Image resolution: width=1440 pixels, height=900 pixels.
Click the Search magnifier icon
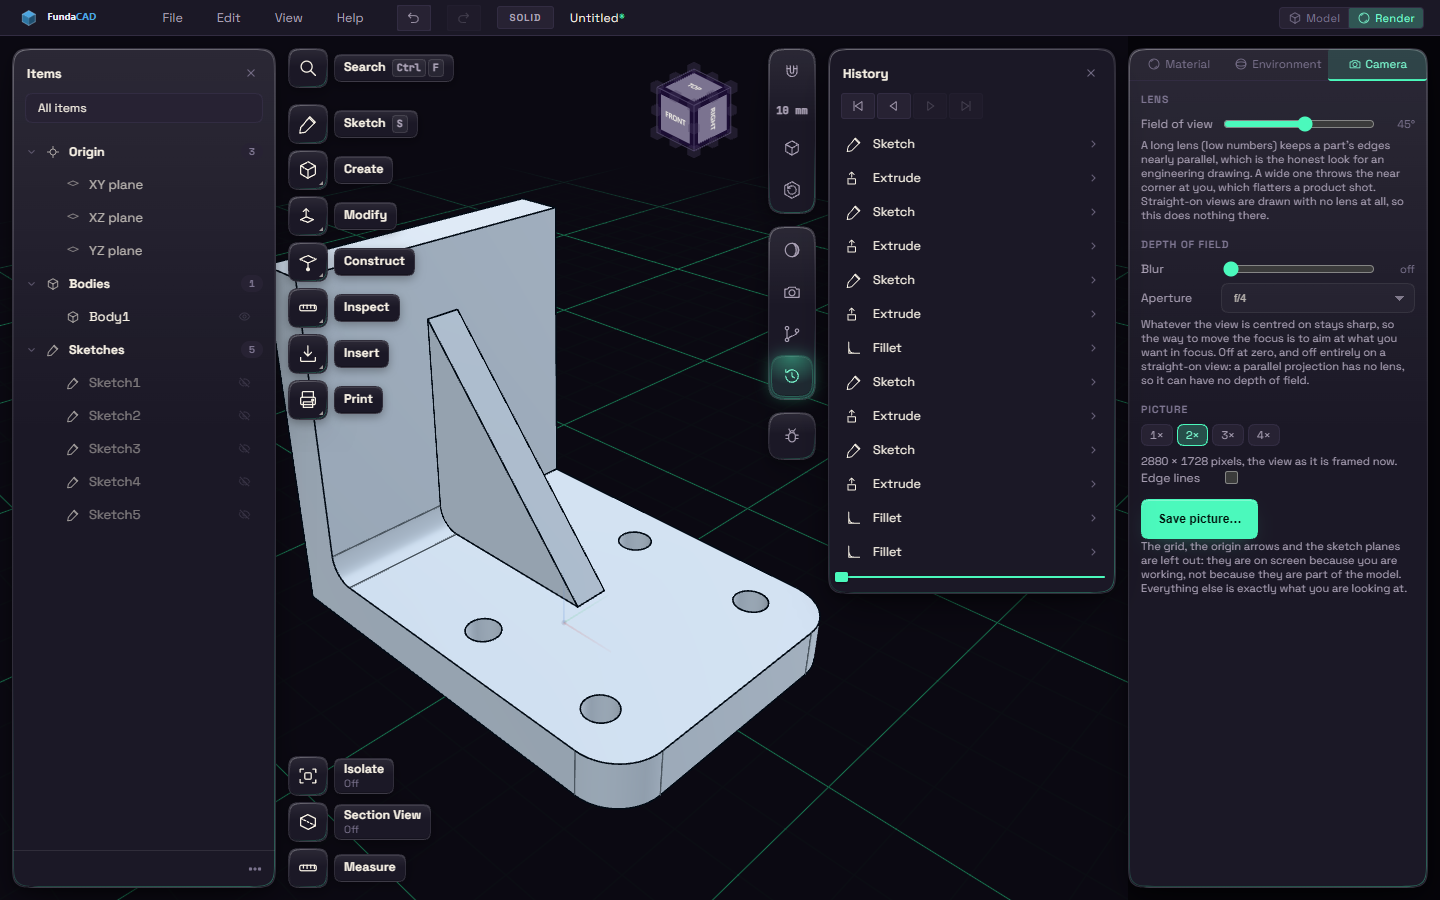click(308, 68)
